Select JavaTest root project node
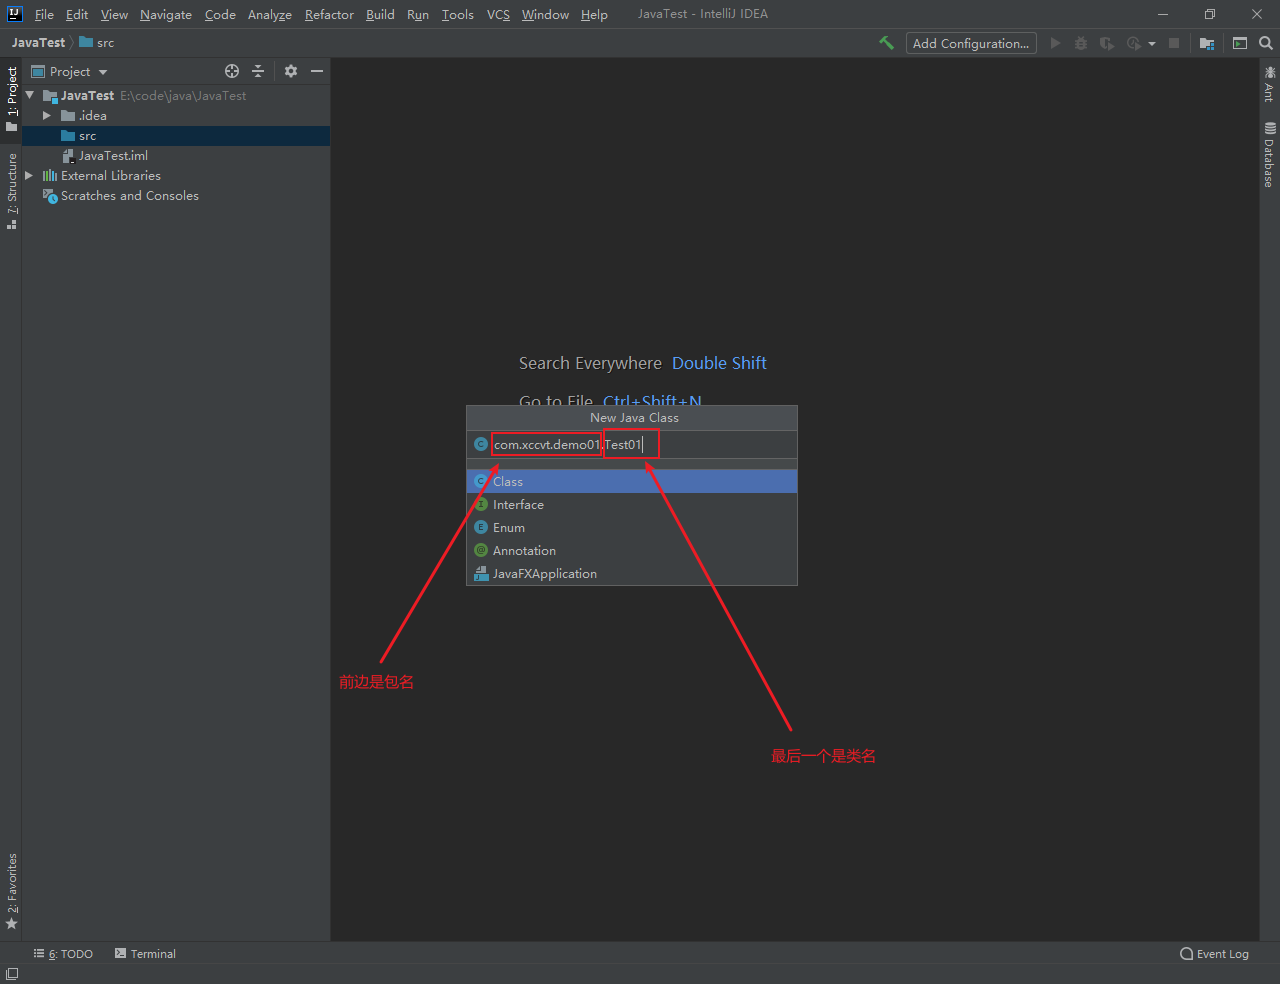This screenshot has height=984, width=1280. click(x=87, y=95)
